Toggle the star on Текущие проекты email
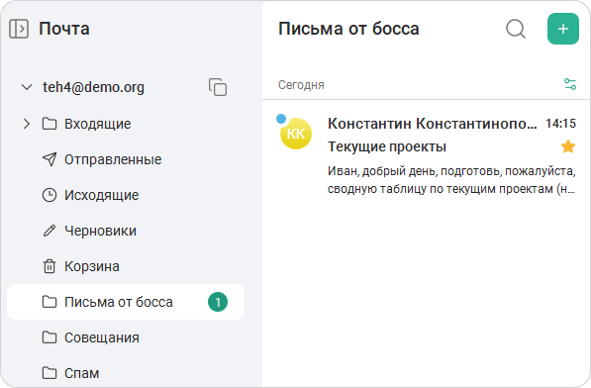The image size is (591, 388). (x=568, y=146)
